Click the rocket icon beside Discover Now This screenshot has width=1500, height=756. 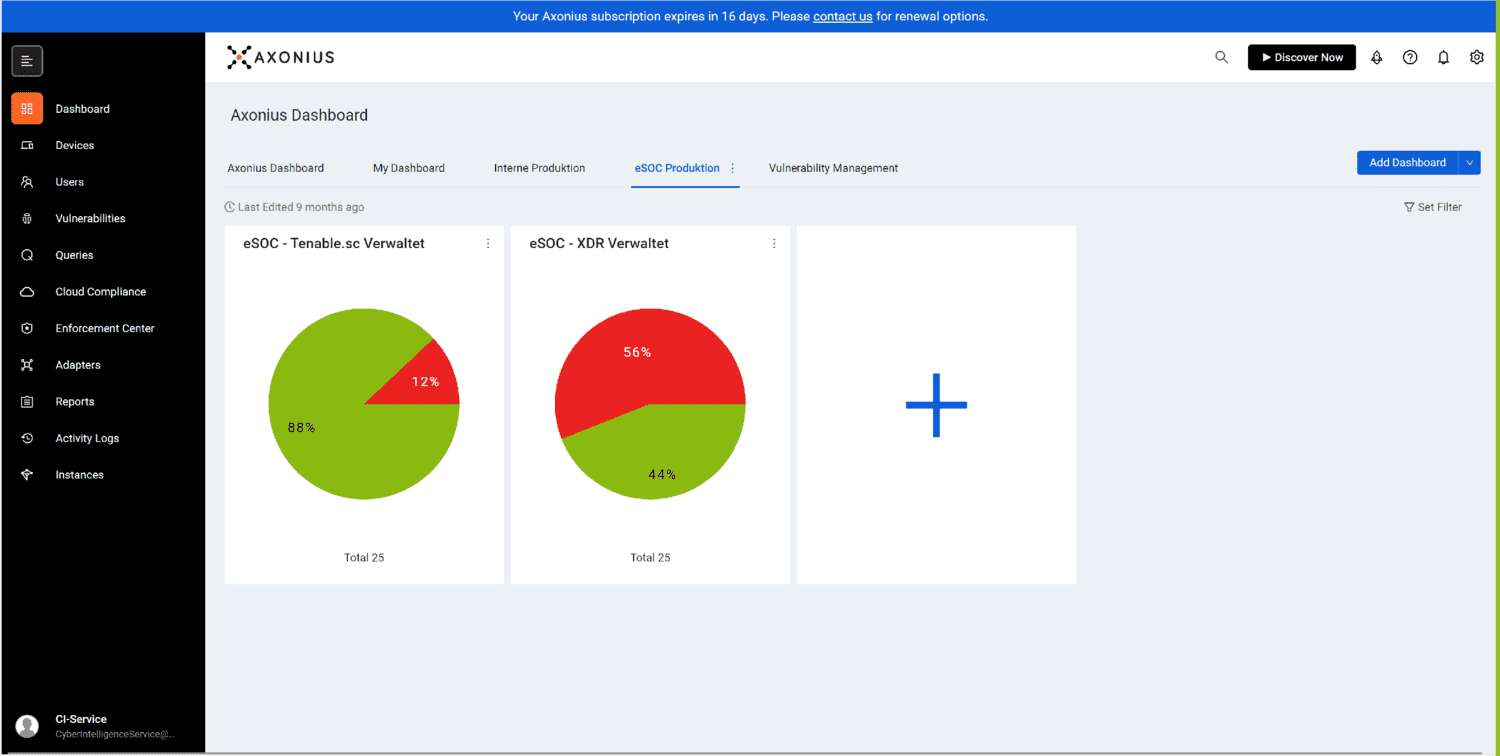coord(1377,57)
